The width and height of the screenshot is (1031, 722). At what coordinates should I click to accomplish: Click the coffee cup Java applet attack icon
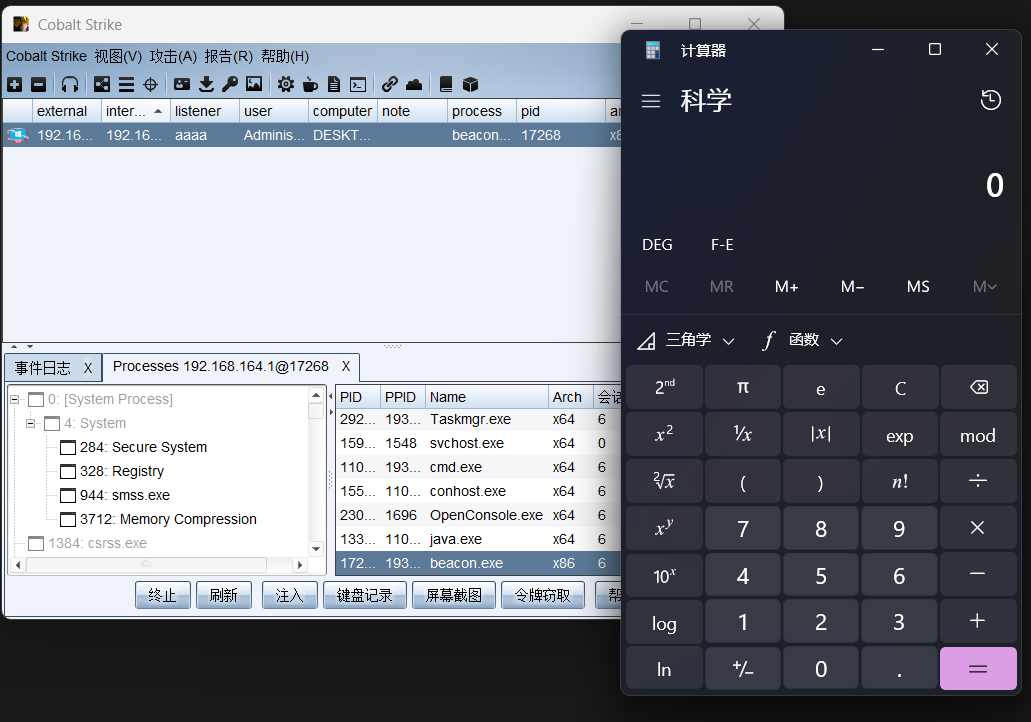click(x=310, y=84)
